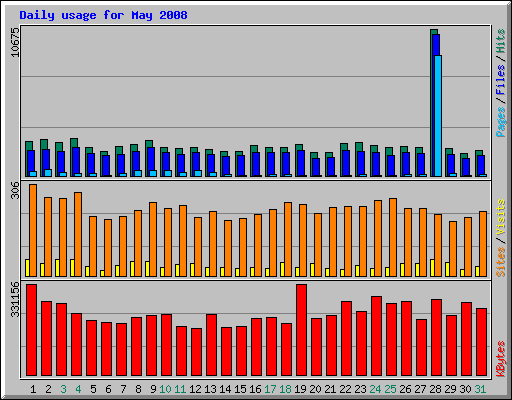Select the tall cyan Pages bar for day 28
The image size is (512, 400).
click(438, 116)
